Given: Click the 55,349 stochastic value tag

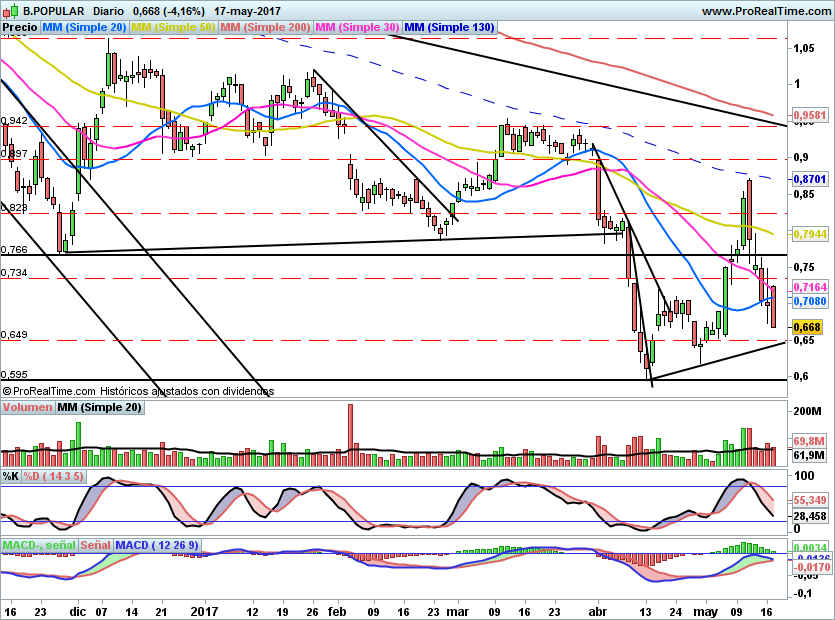Looking at the screenshot, I should [x=809, y=500].
